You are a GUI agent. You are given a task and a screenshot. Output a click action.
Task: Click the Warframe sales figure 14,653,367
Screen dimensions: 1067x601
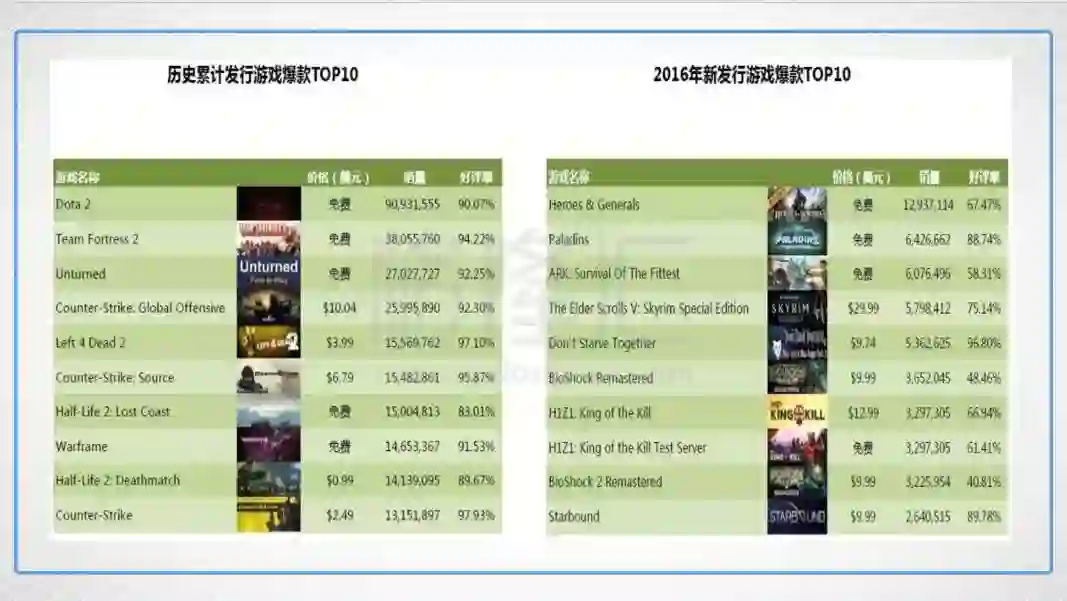pyautogui.click(x=412, y=446)
